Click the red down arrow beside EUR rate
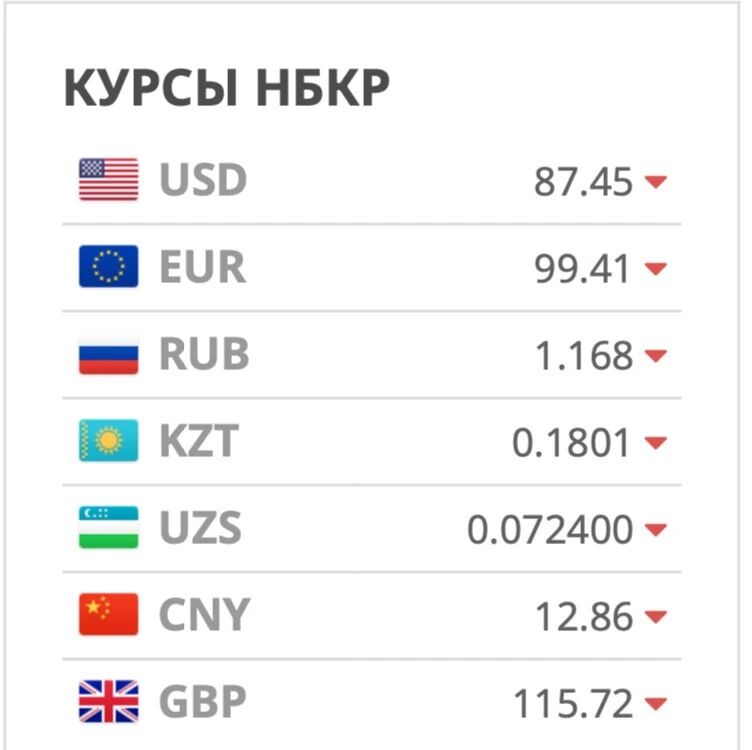Screen dimensions: 752x750 pyautogui.click(x=656, y=268)
